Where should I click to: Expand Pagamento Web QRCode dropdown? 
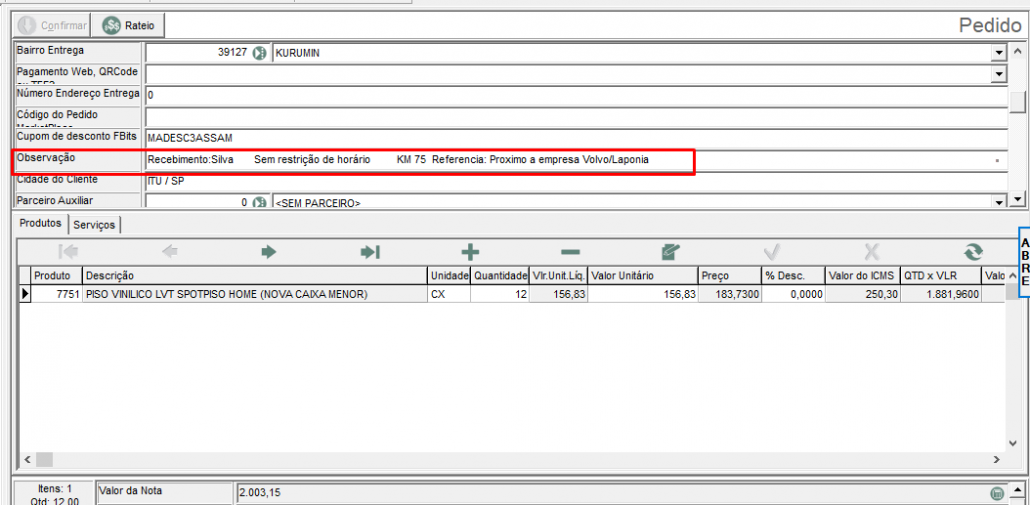point(998,74)
